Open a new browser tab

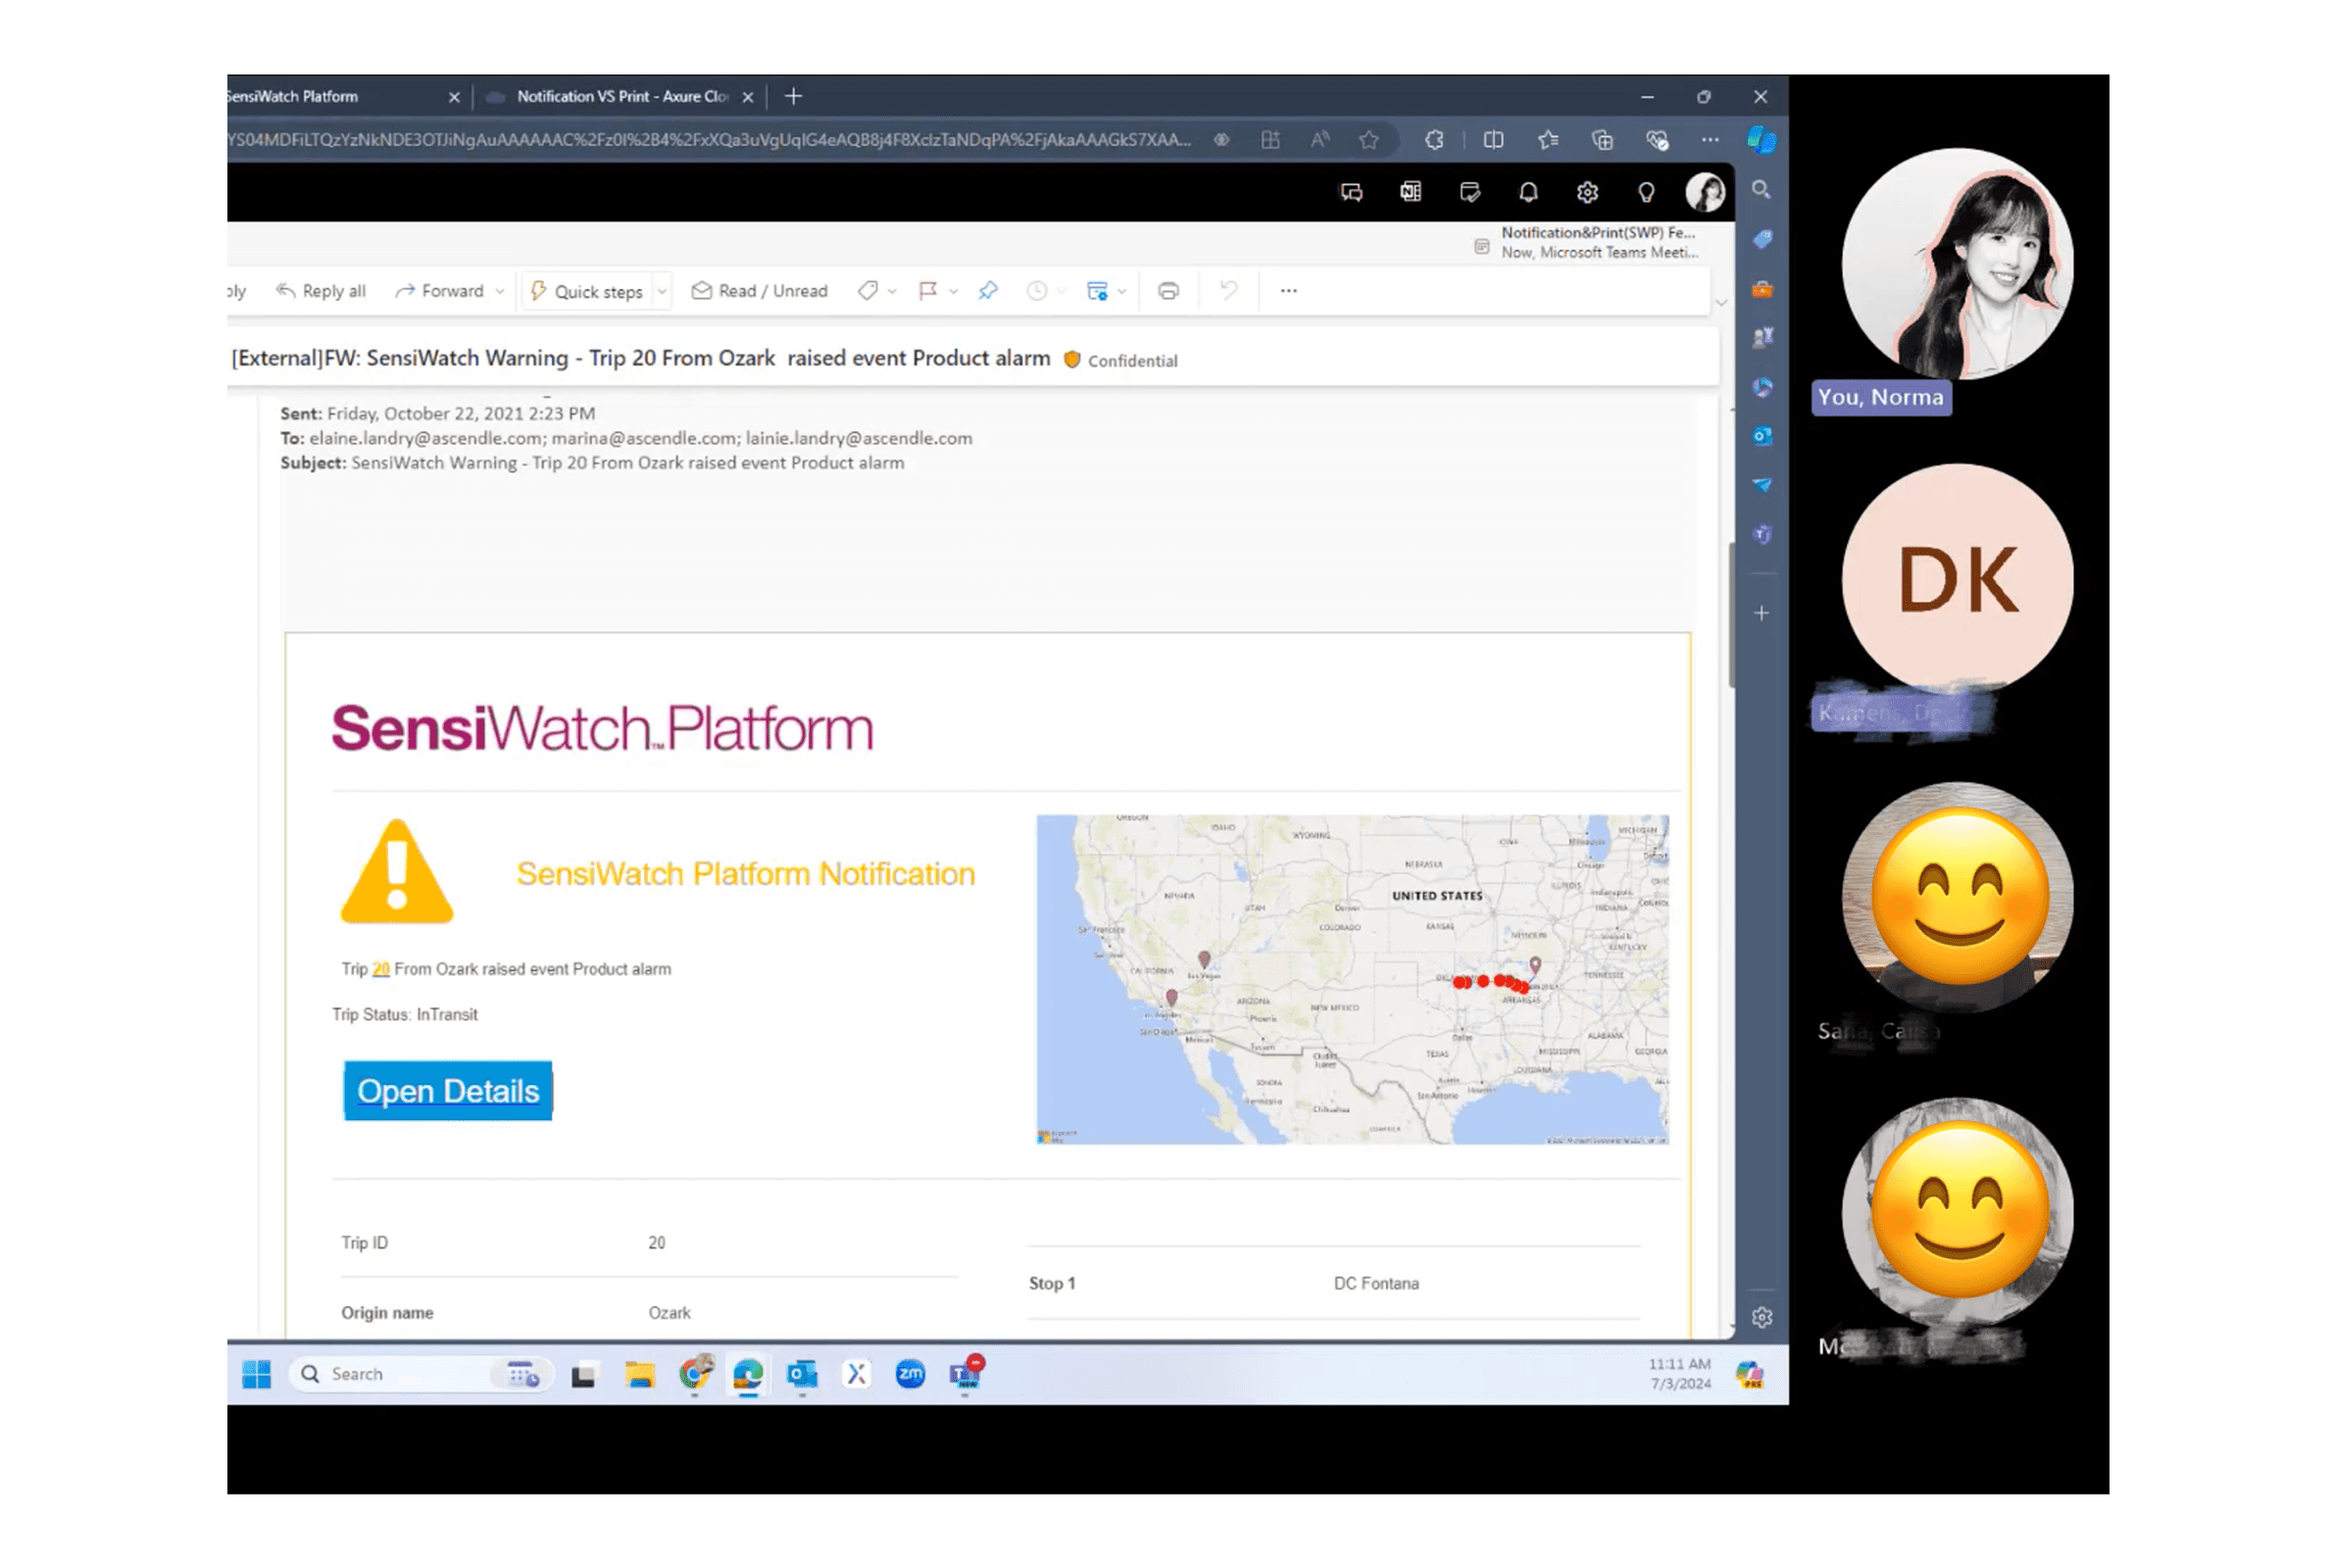(x=794, y=97)
